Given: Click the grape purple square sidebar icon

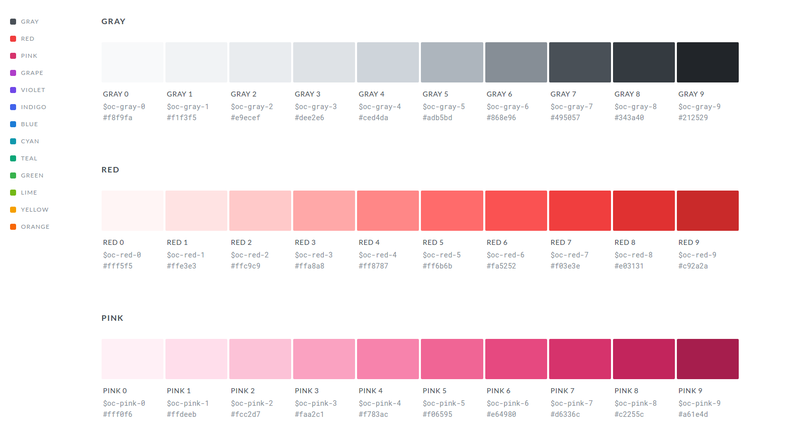Looking at the screenshot, I should point(13,73).
